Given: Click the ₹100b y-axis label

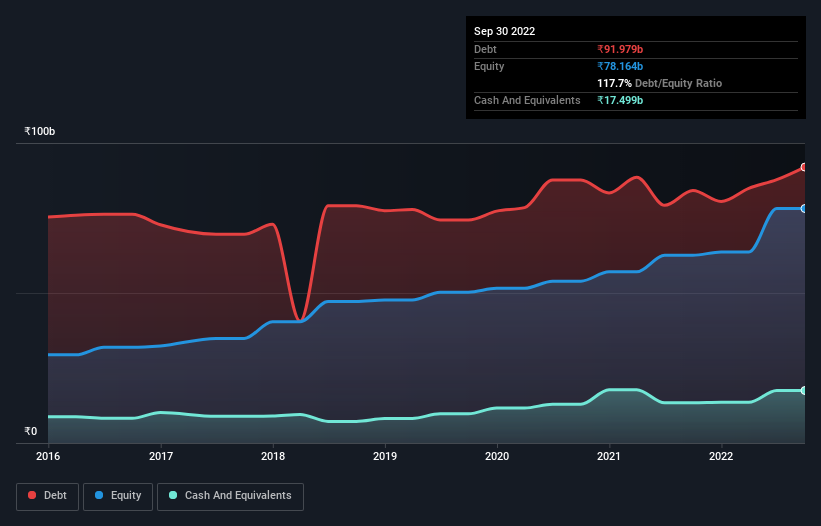Looking at the screenshot, I should point(40,131).
